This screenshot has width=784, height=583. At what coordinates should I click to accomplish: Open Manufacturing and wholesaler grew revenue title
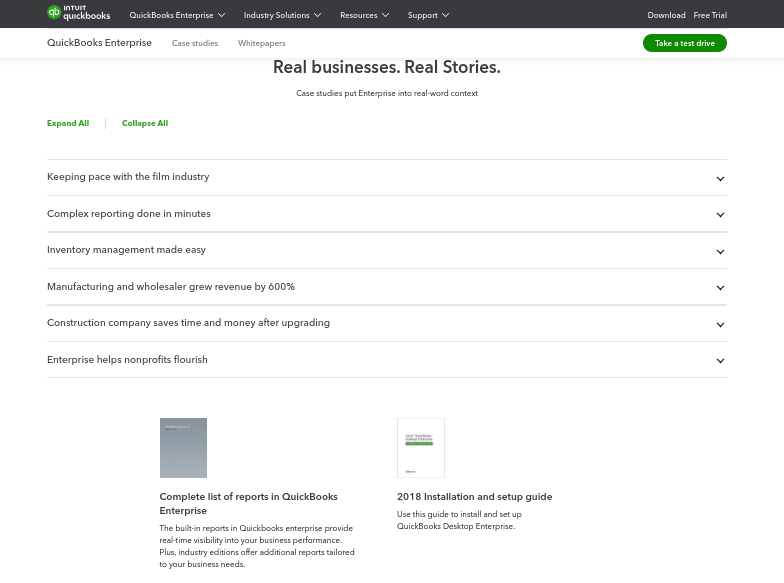click(170, 287)
